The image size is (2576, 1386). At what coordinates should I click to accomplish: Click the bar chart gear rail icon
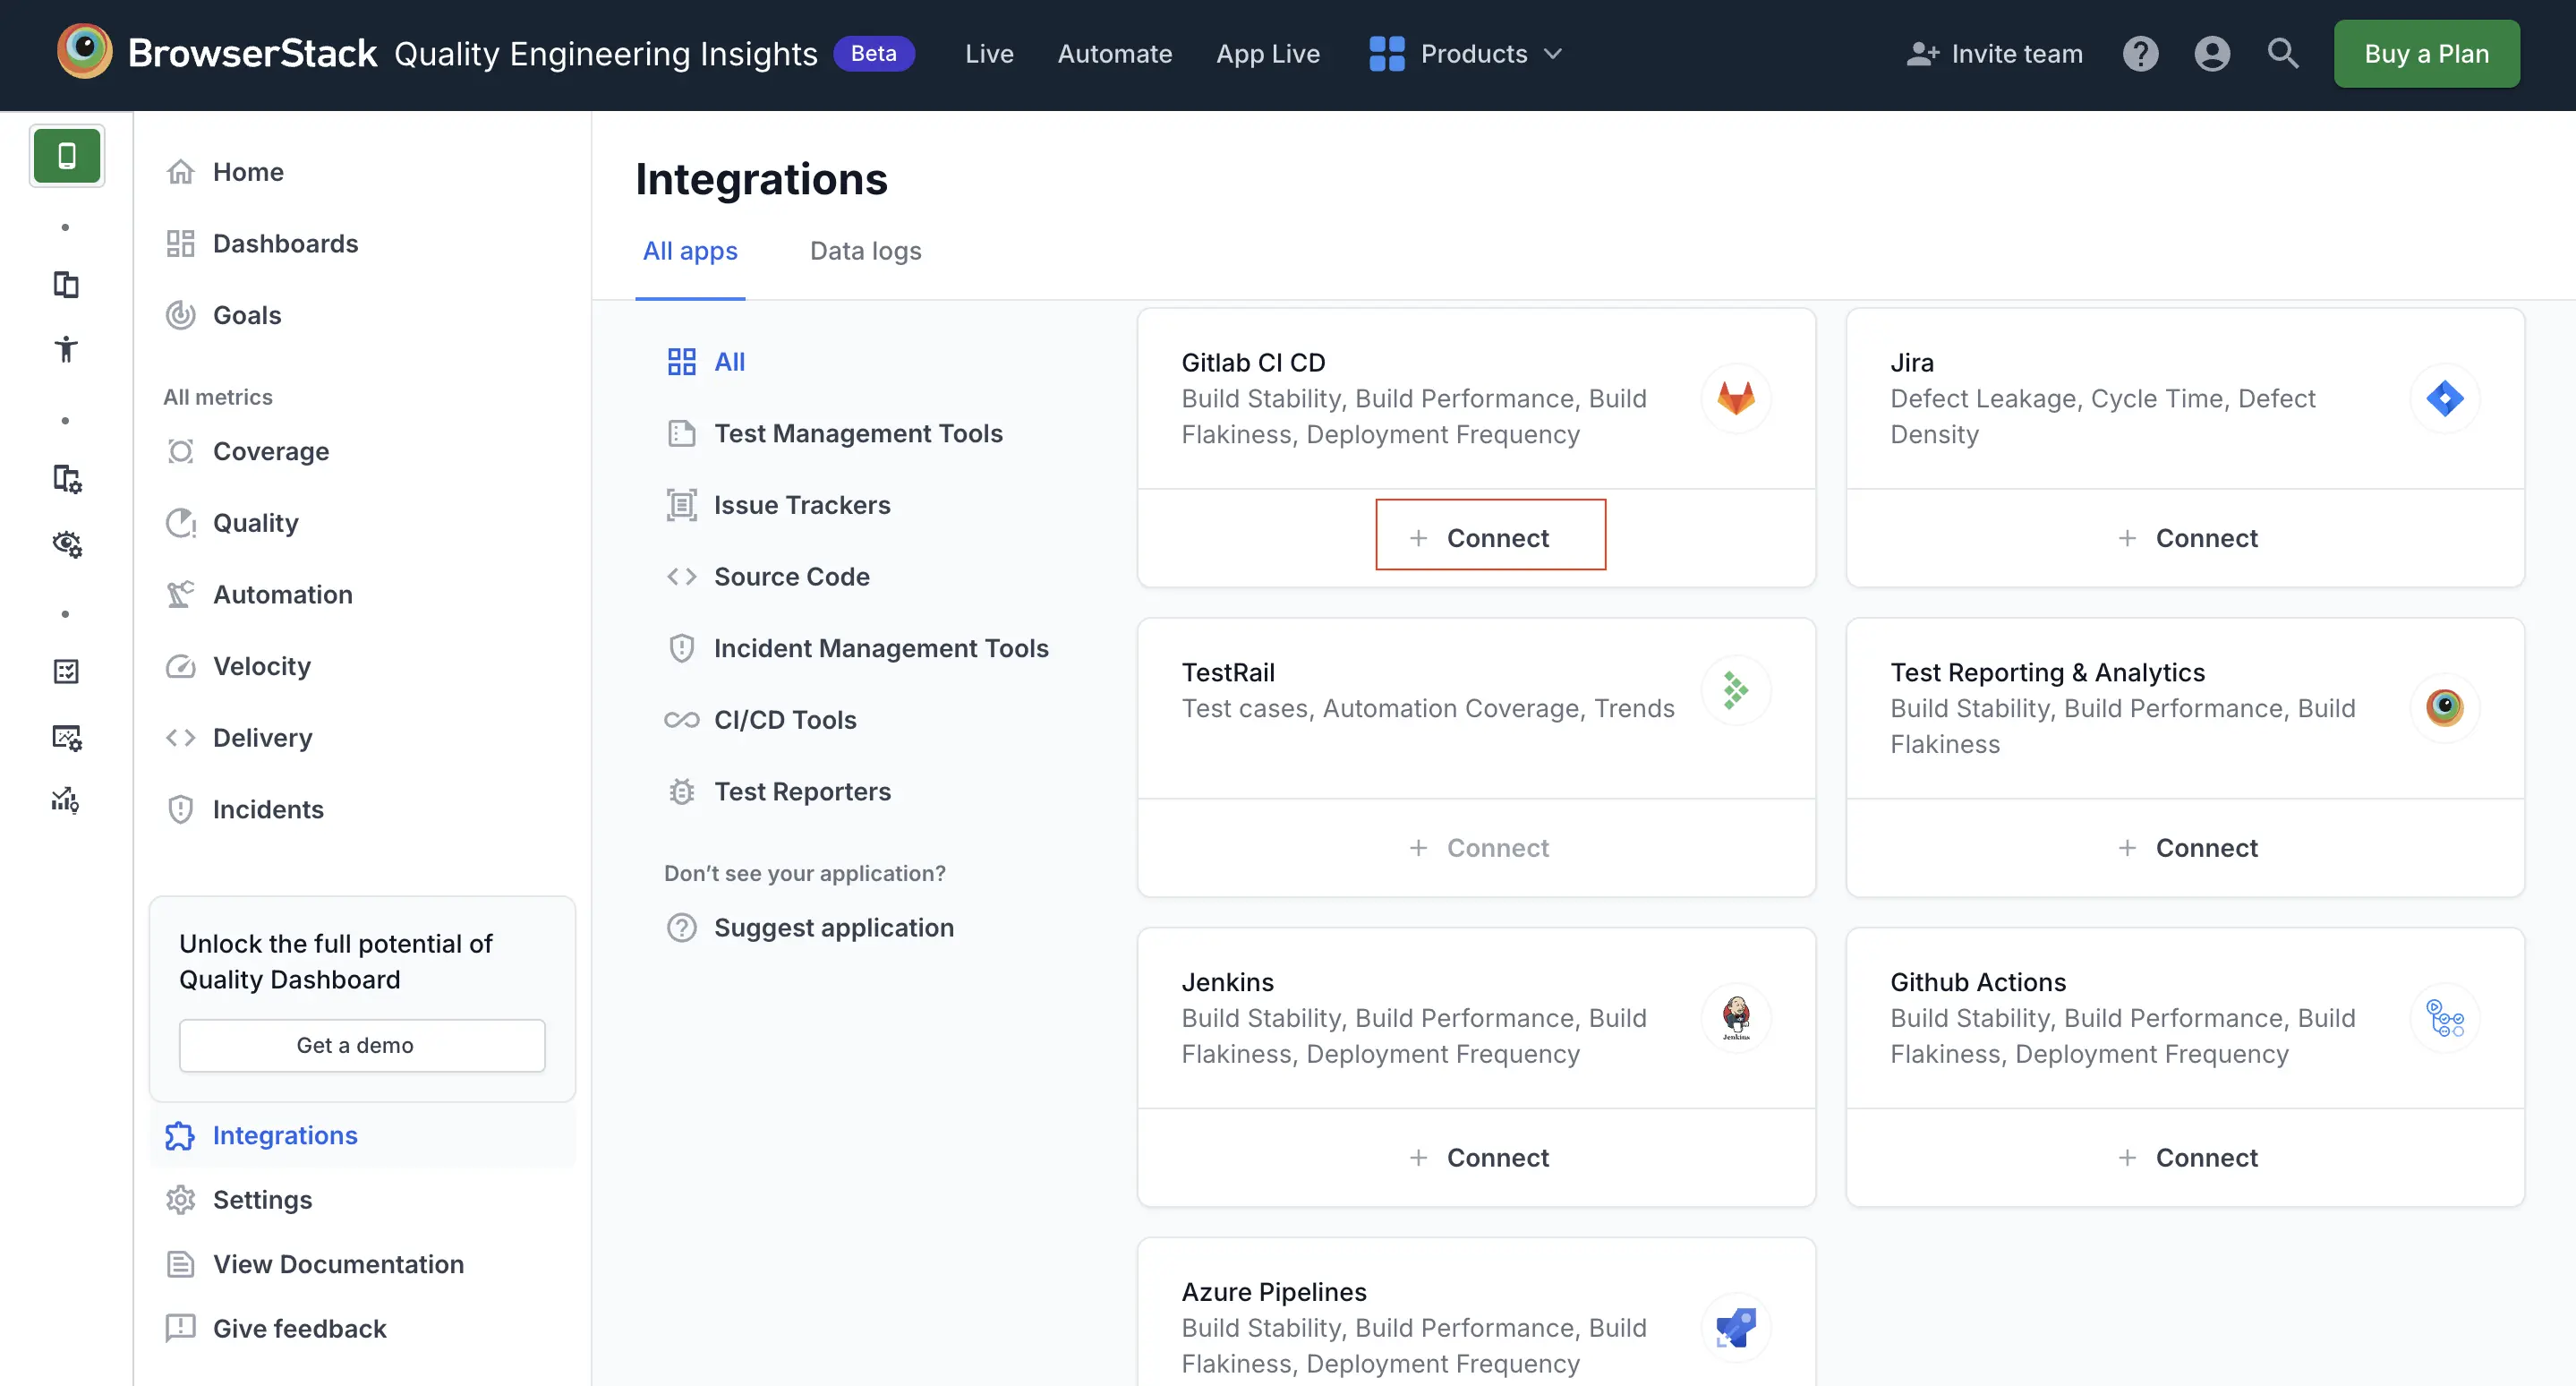[x=66, y=800]
